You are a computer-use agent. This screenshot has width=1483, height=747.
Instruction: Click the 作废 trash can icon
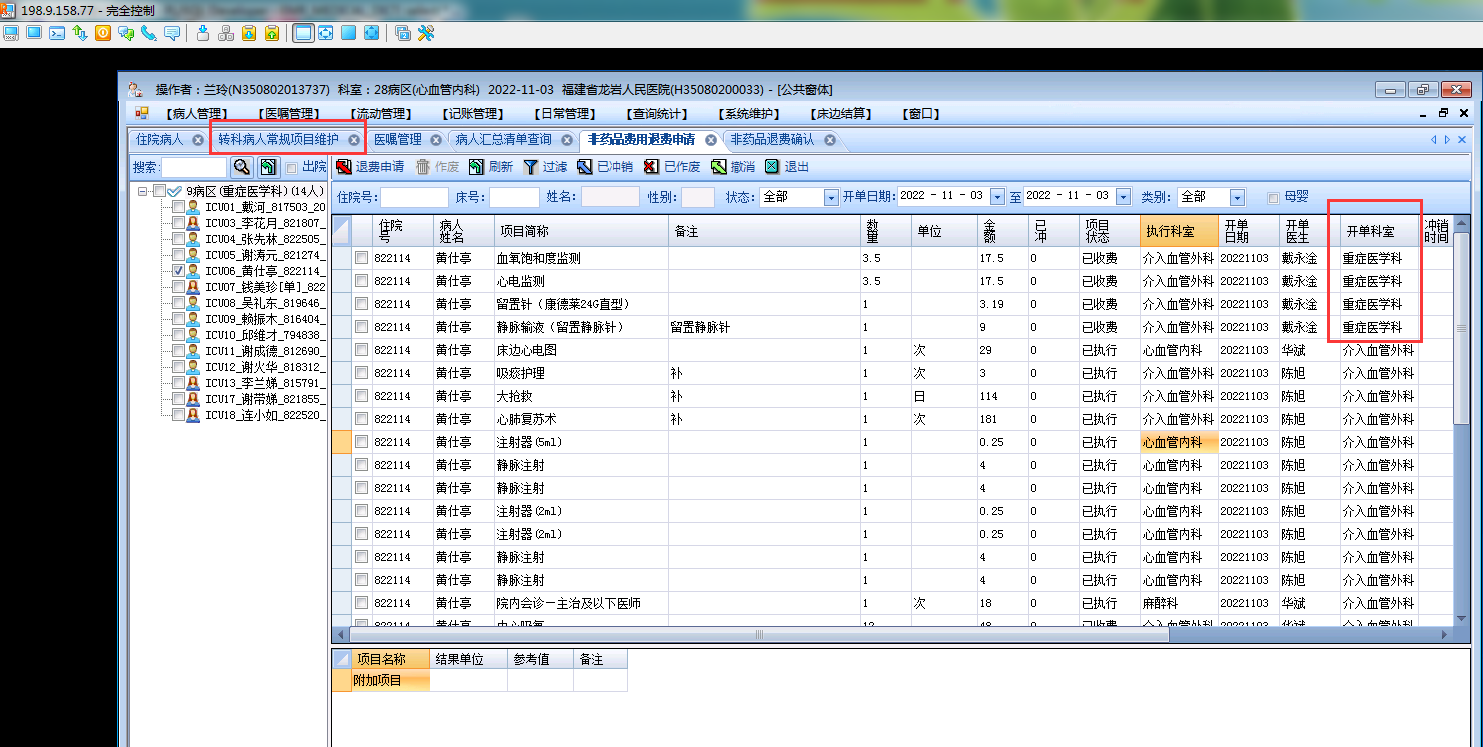(423, 167)
